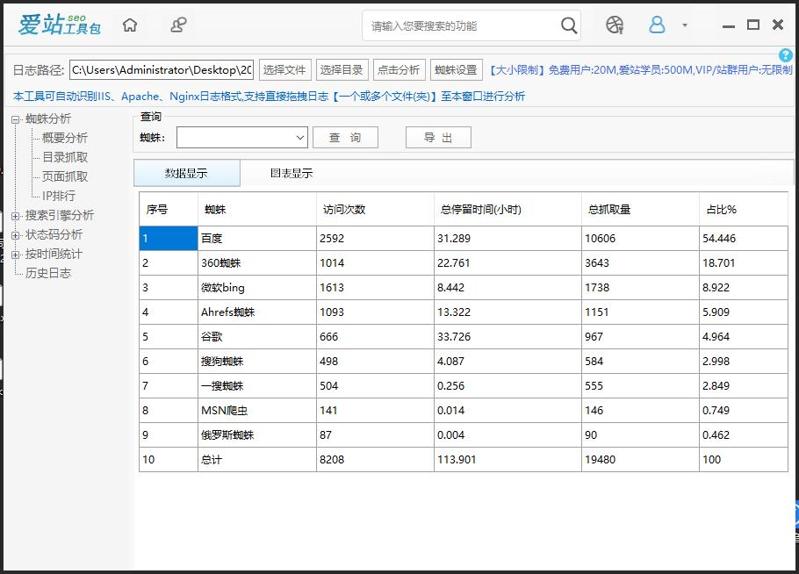
Task: Click the magnifier search icon
Action: pos(568,26)
